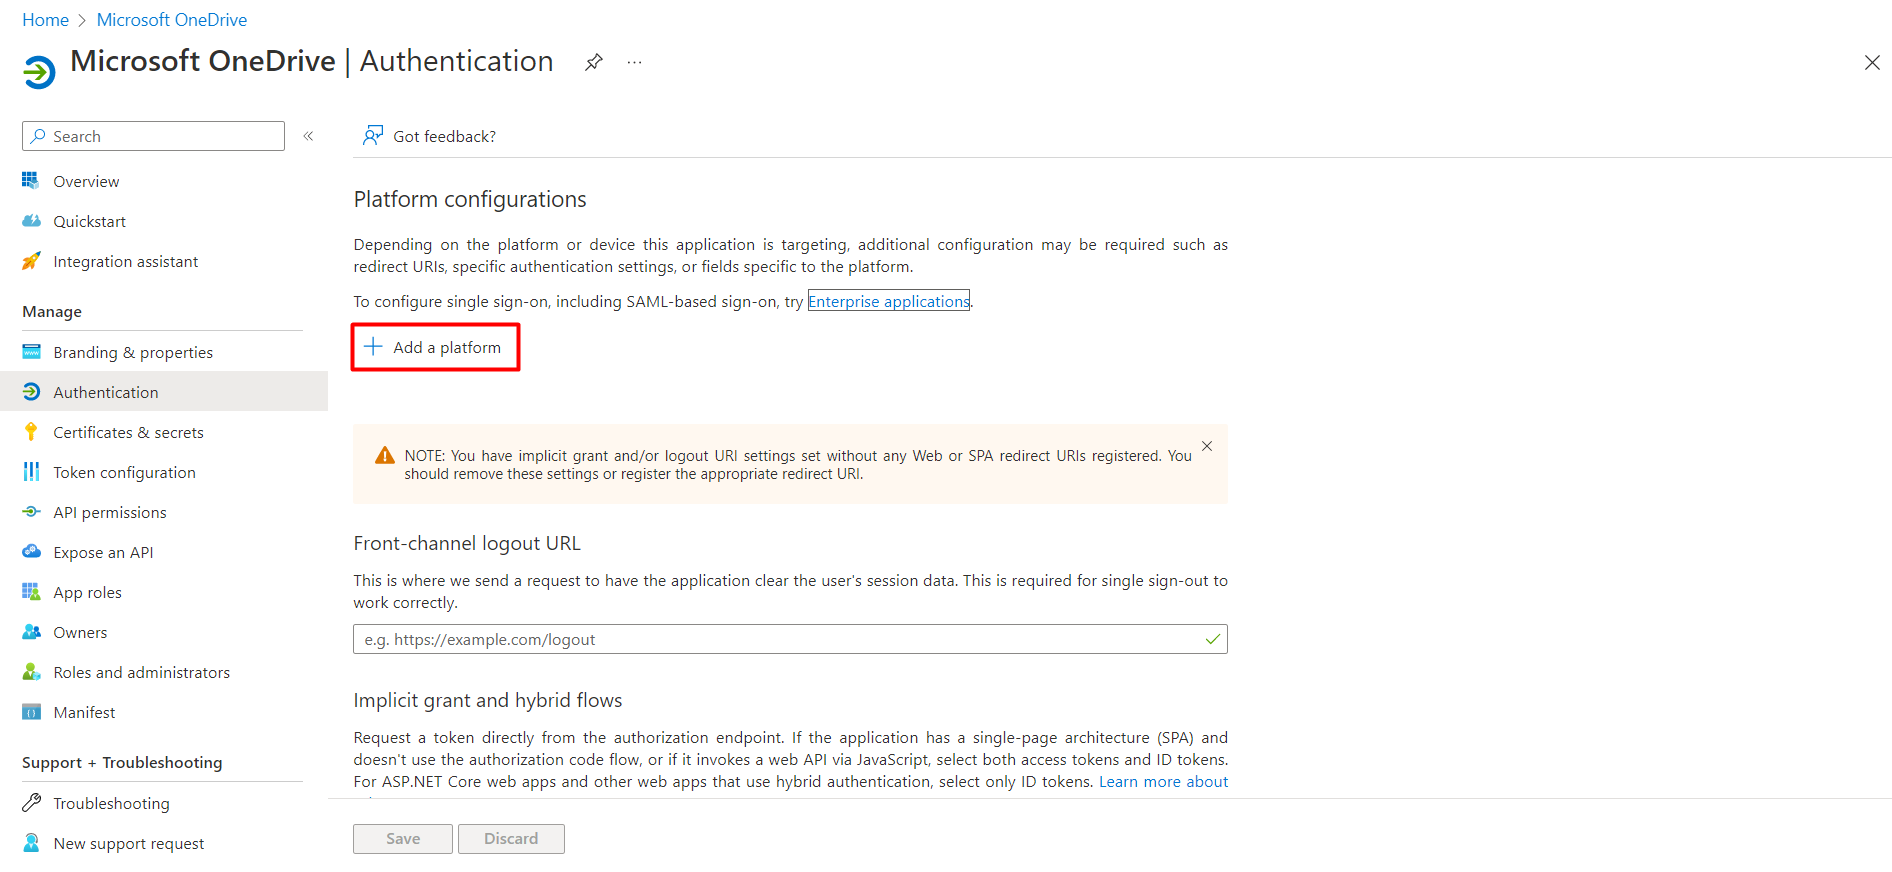Click the Integration assistant rocket icon

click(31, 261)
